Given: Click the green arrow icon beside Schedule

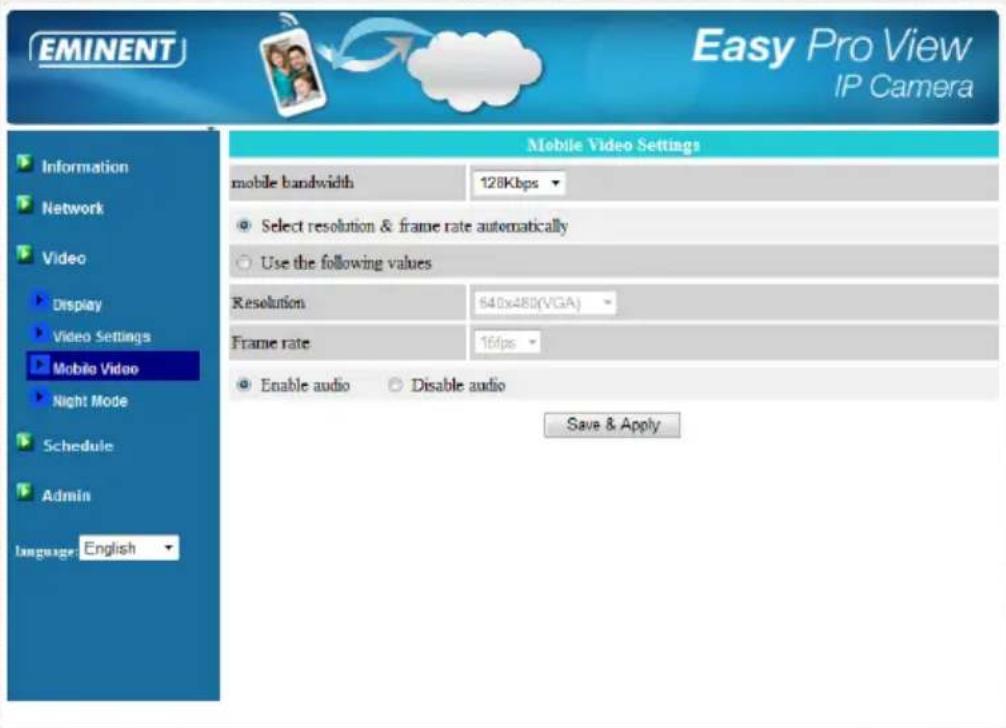Looking at the screenshot, I should tap(24, 441).
